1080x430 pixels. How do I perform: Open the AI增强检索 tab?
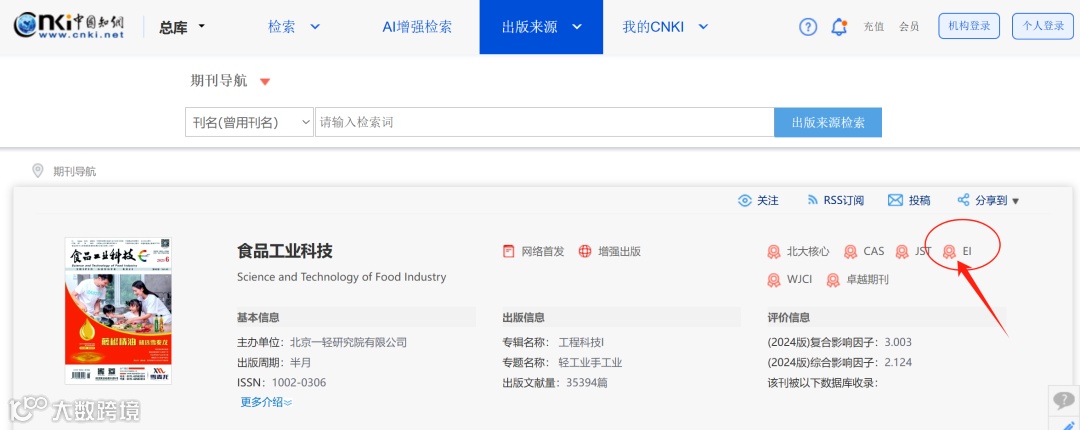pyautogui.click(x=417, y=27)
